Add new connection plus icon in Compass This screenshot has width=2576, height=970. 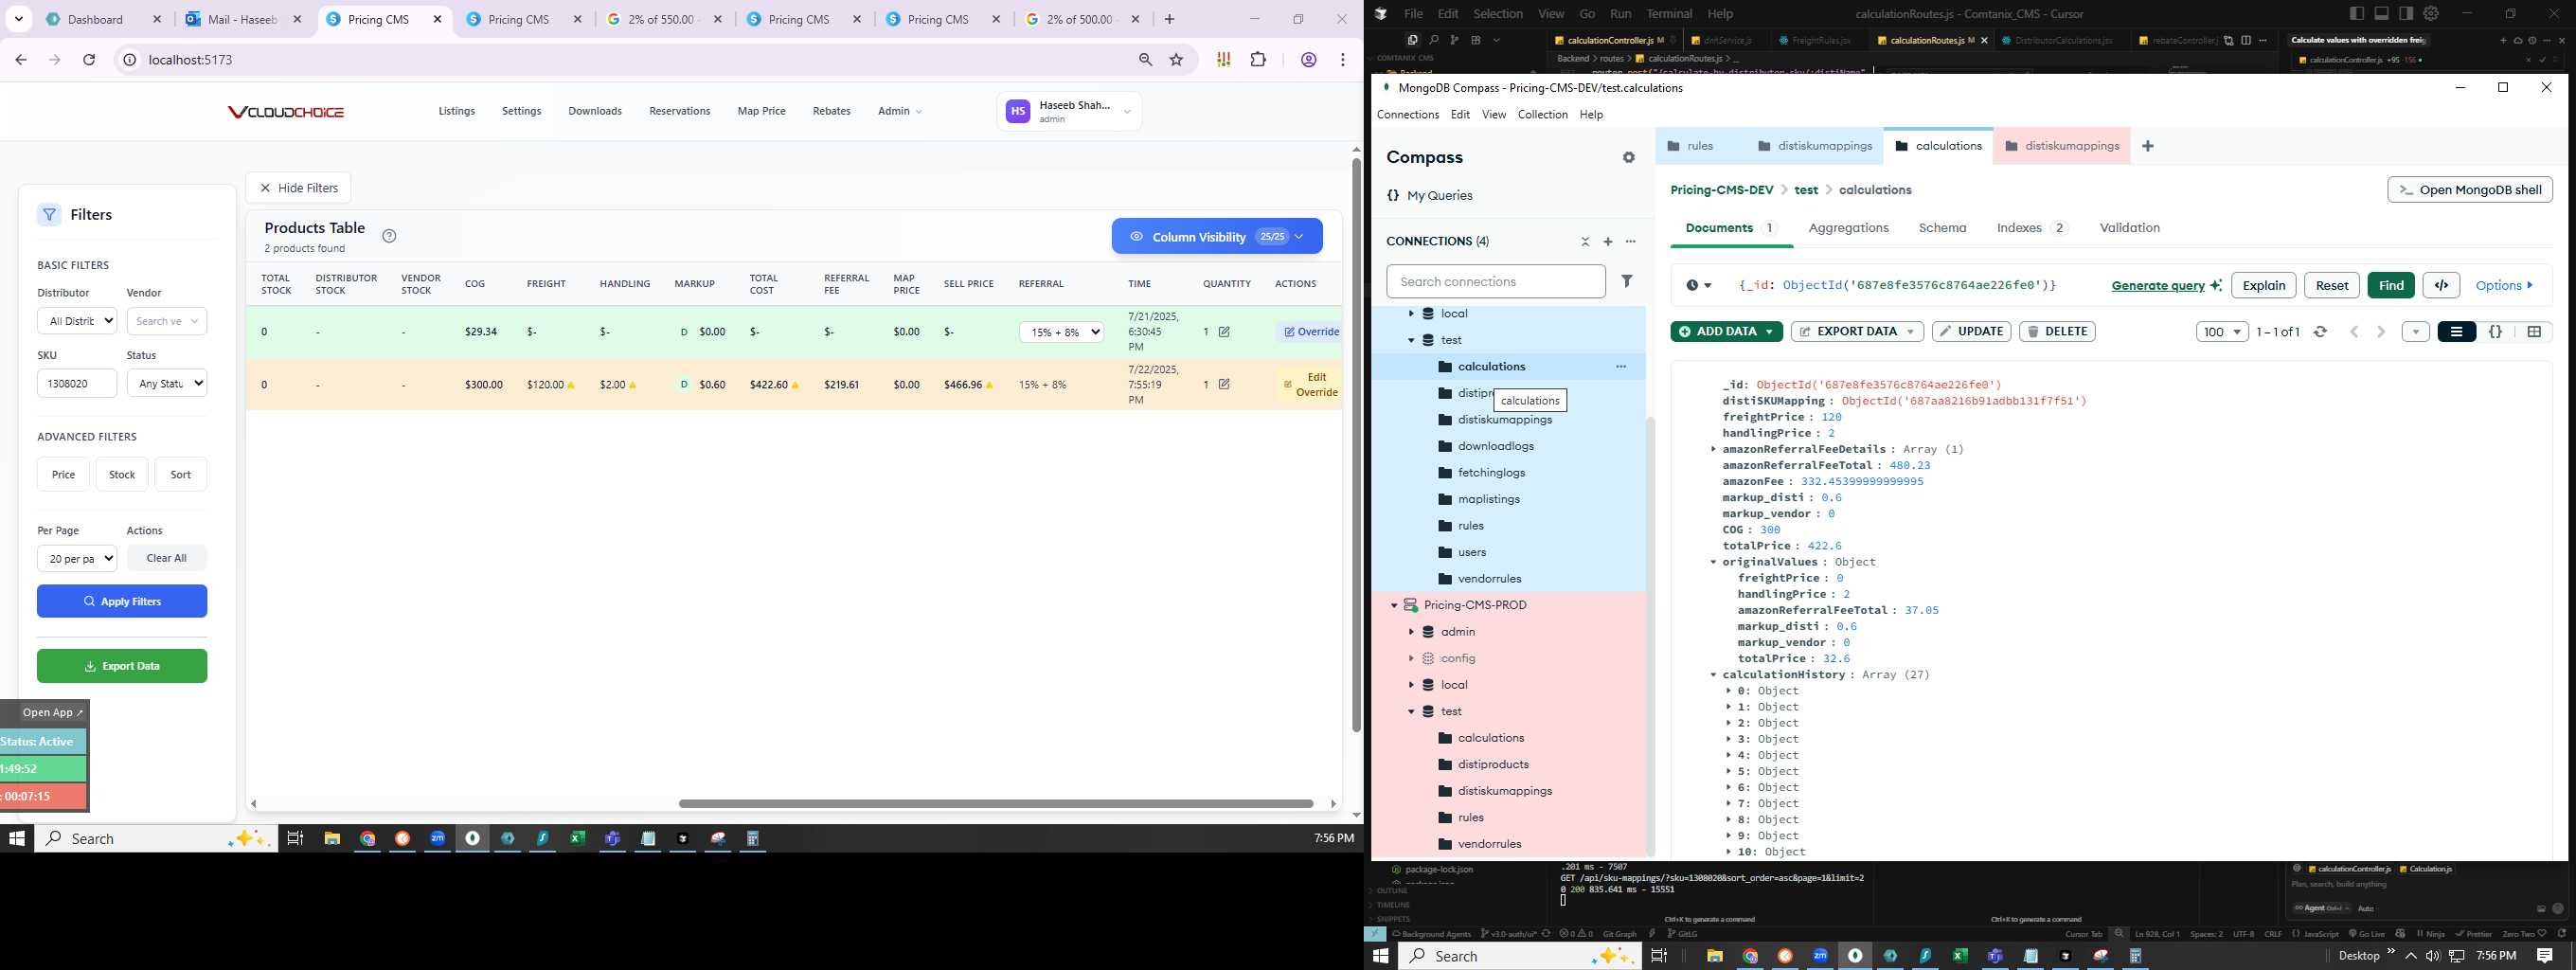pos(1608,241)
